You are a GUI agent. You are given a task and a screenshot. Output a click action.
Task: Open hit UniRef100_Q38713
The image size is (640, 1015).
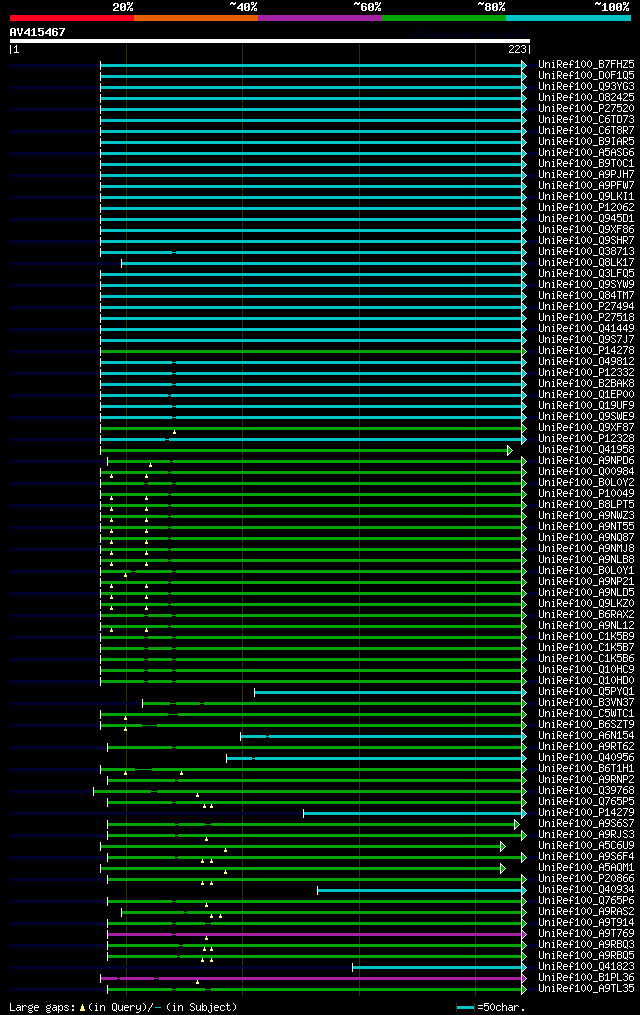(x=586, y=252)
